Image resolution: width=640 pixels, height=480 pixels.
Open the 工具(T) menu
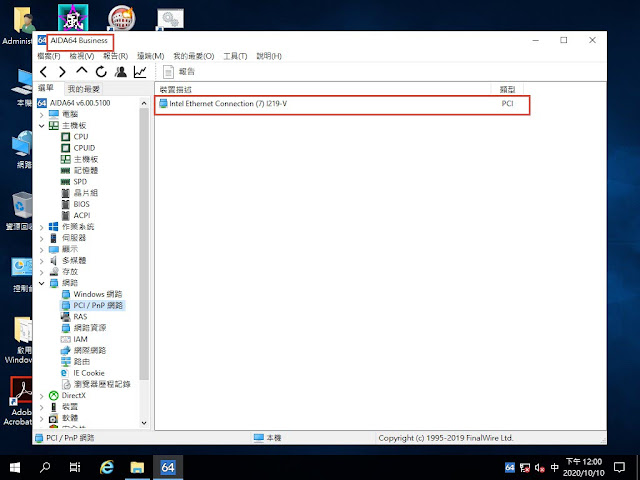235,56
